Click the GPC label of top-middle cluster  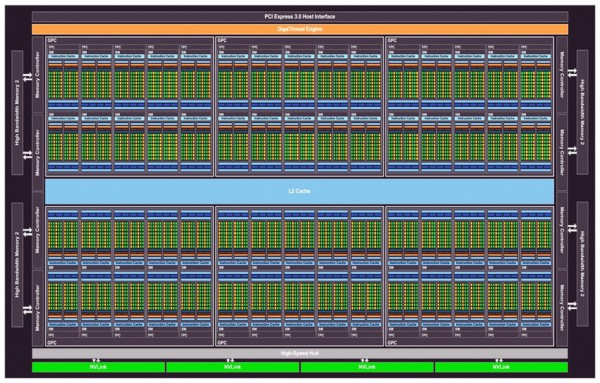point(222,40)
